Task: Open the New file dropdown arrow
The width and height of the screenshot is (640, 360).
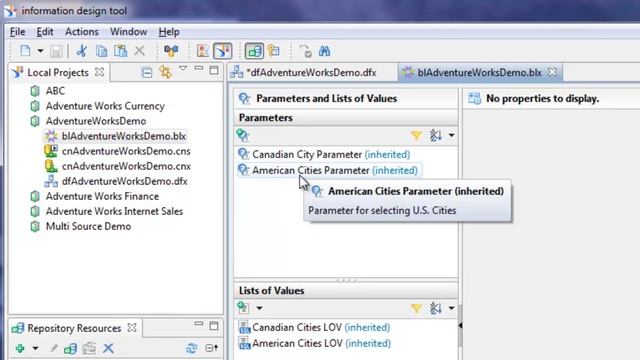Action: (40, 51)
